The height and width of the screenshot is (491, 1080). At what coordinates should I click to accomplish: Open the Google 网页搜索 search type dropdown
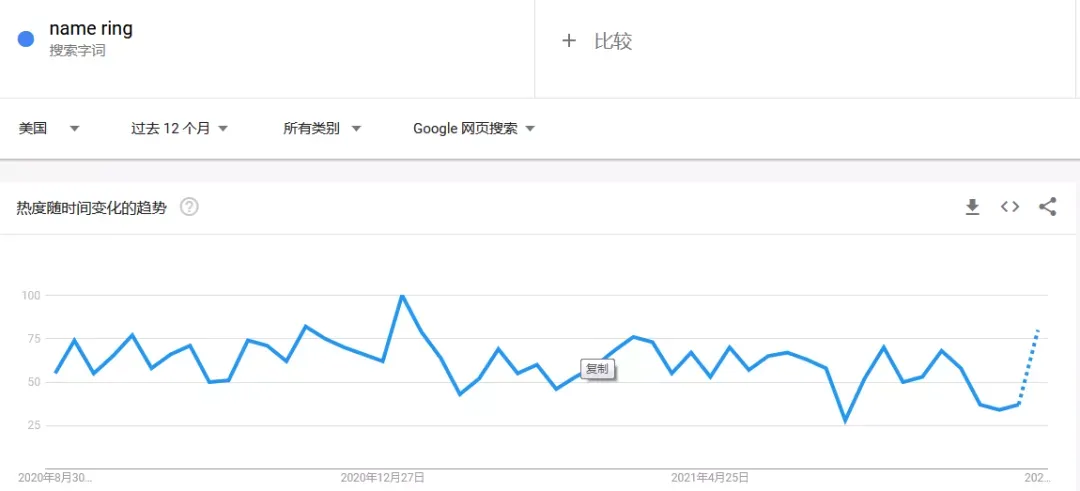474,129
